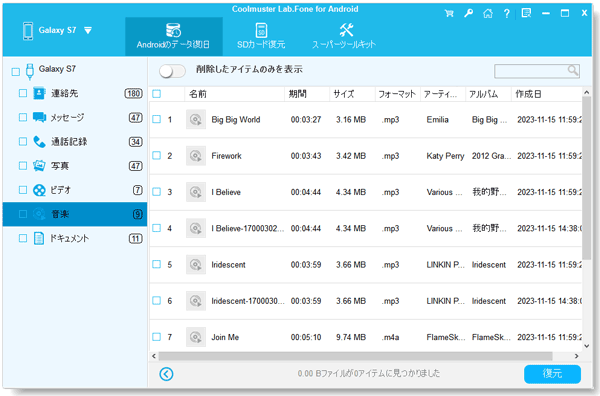Click the horizontal scrollbar right arrow

[576, 356]
